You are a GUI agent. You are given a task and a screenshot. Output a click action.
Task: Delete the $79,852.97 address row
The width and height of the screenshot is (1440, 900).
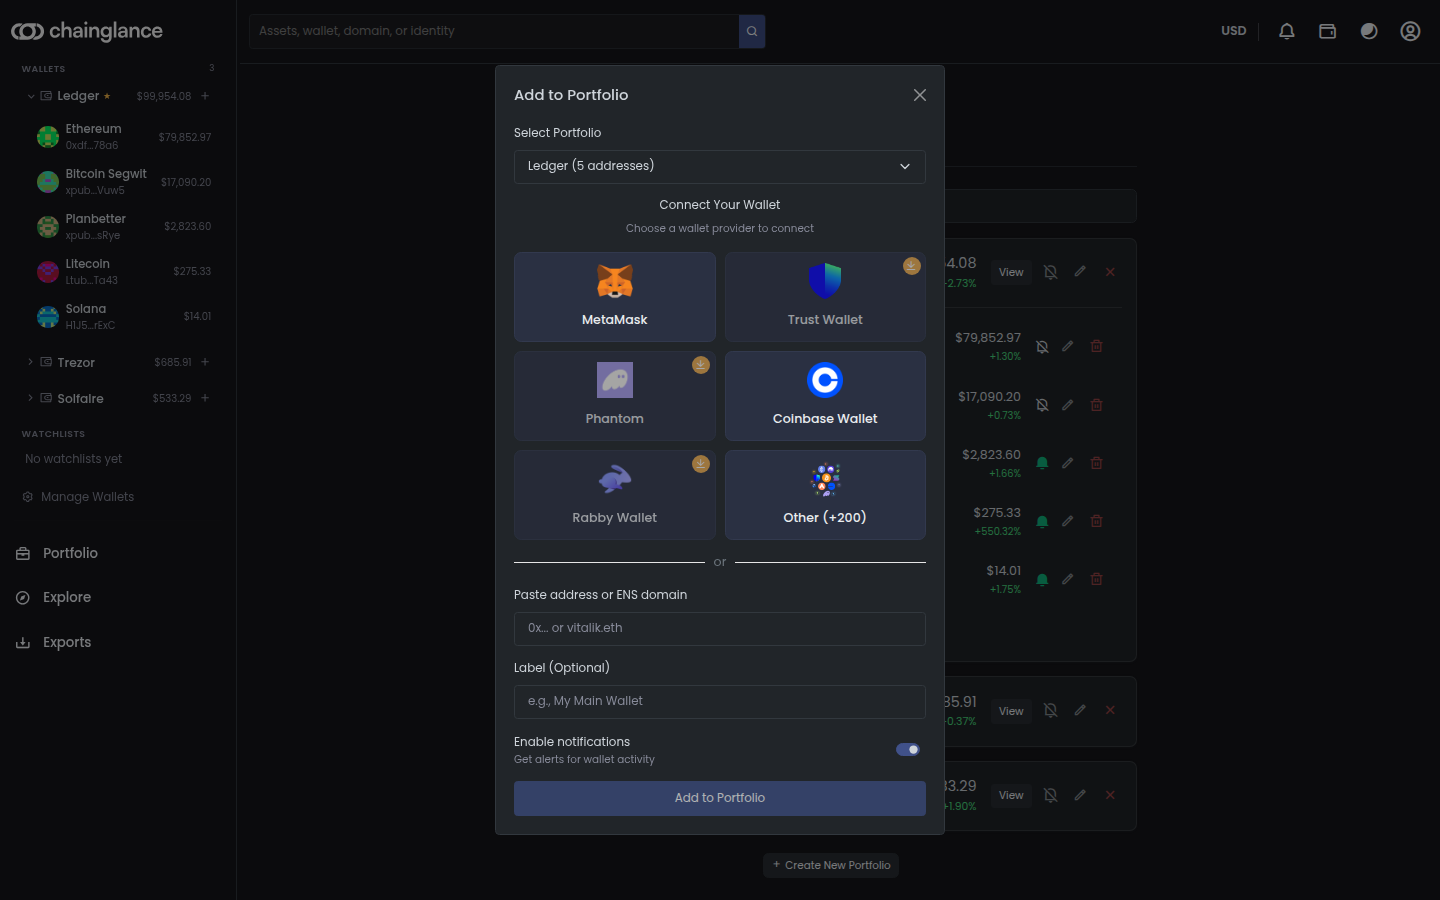click(1096, 346)
